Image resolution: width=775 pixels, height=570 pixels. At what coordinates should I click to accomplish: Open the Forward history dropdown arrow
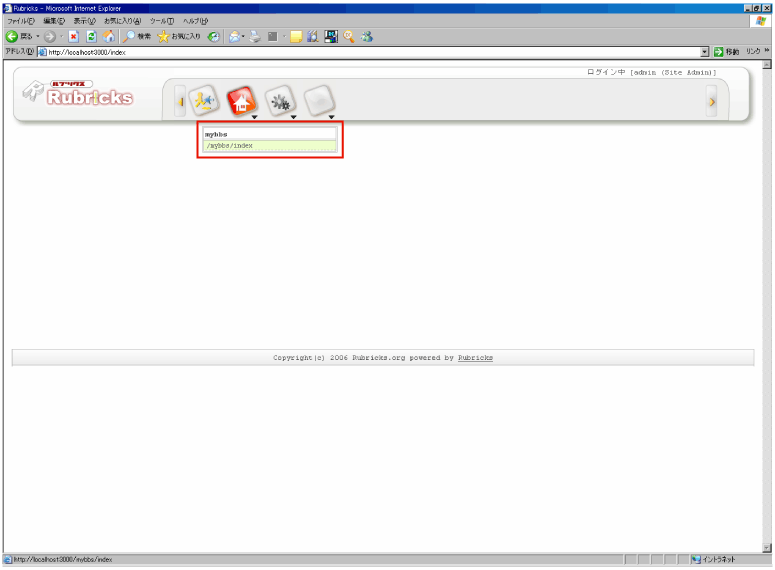tap(61, 37)
